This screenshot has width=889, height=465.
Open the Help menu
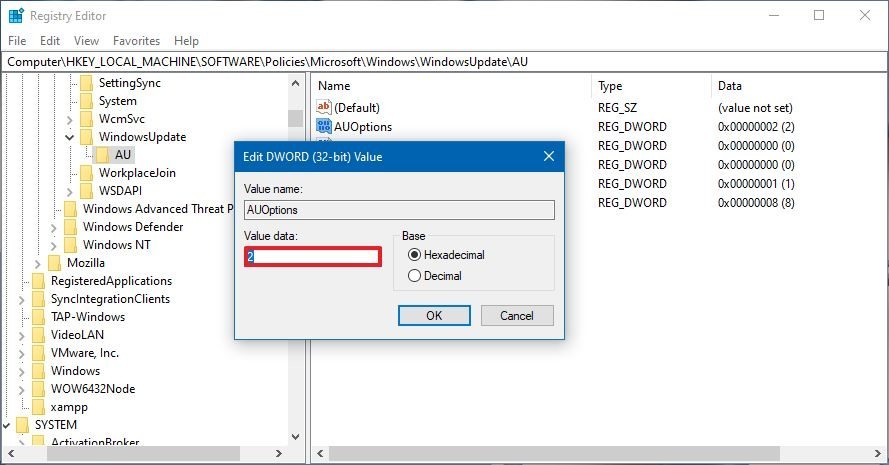186,41
